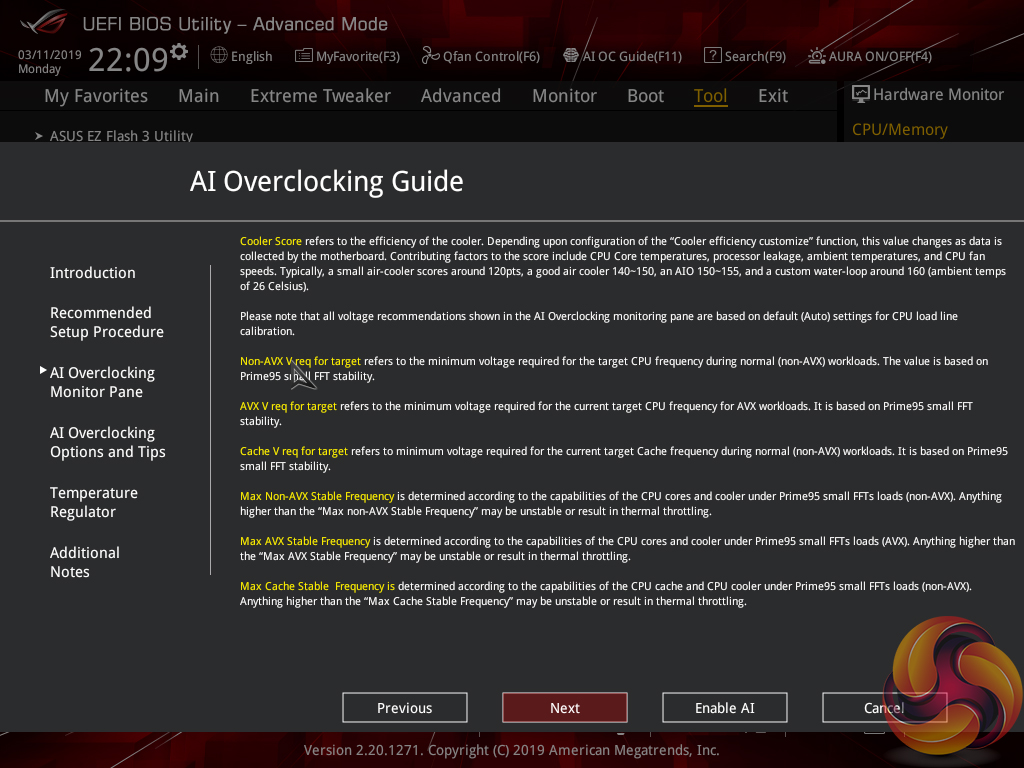Open MyFavorite(F3) shortcut
The image size is (1024, 768).
pos(358,57)
